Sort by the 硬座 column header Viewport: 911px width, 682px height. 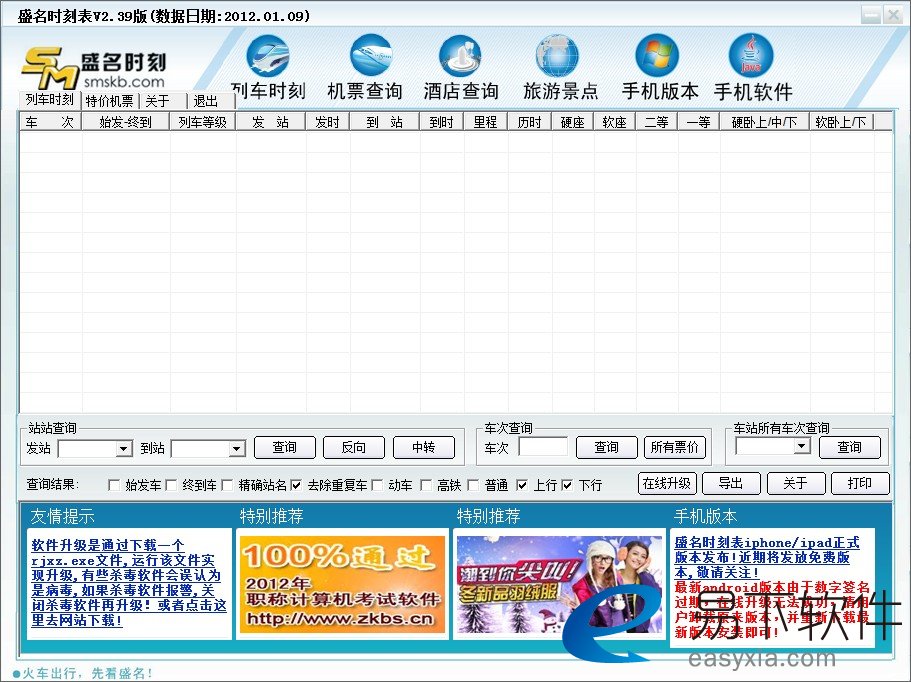tap(573, 122)
